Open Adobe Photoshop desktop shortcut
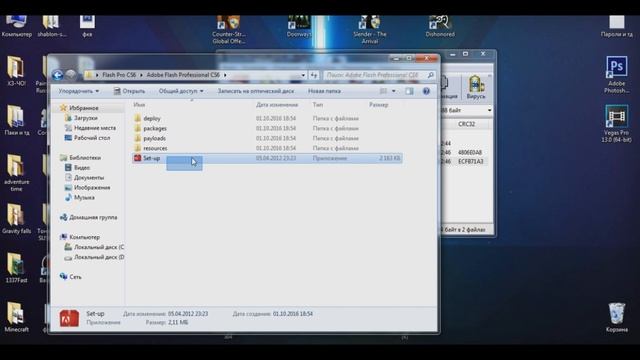Screen dimensions: 640x360 tap(616, 75)
